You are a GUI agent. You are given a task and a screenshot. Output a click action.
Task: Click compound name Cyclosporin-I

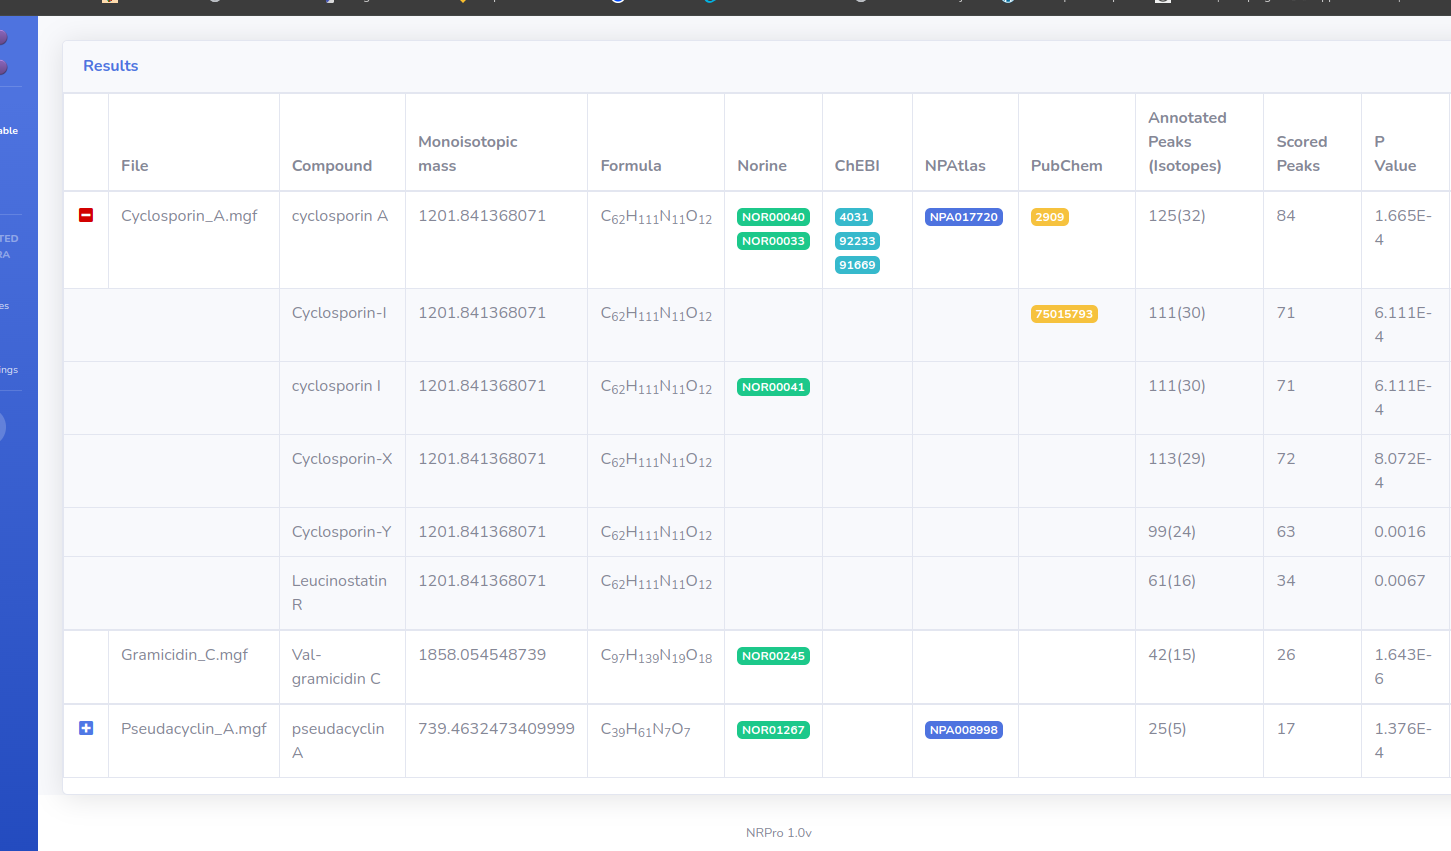tap(339, 313)
